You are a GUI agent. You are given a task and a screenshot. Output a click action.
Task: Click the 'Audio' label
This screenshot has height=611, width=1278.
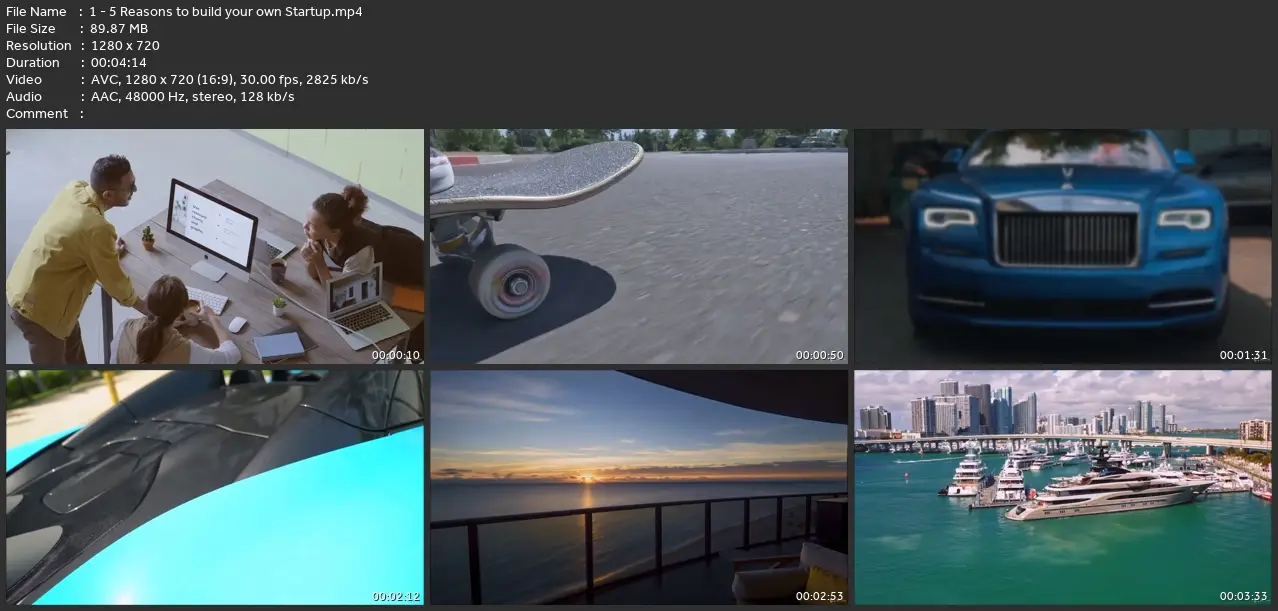24,97
